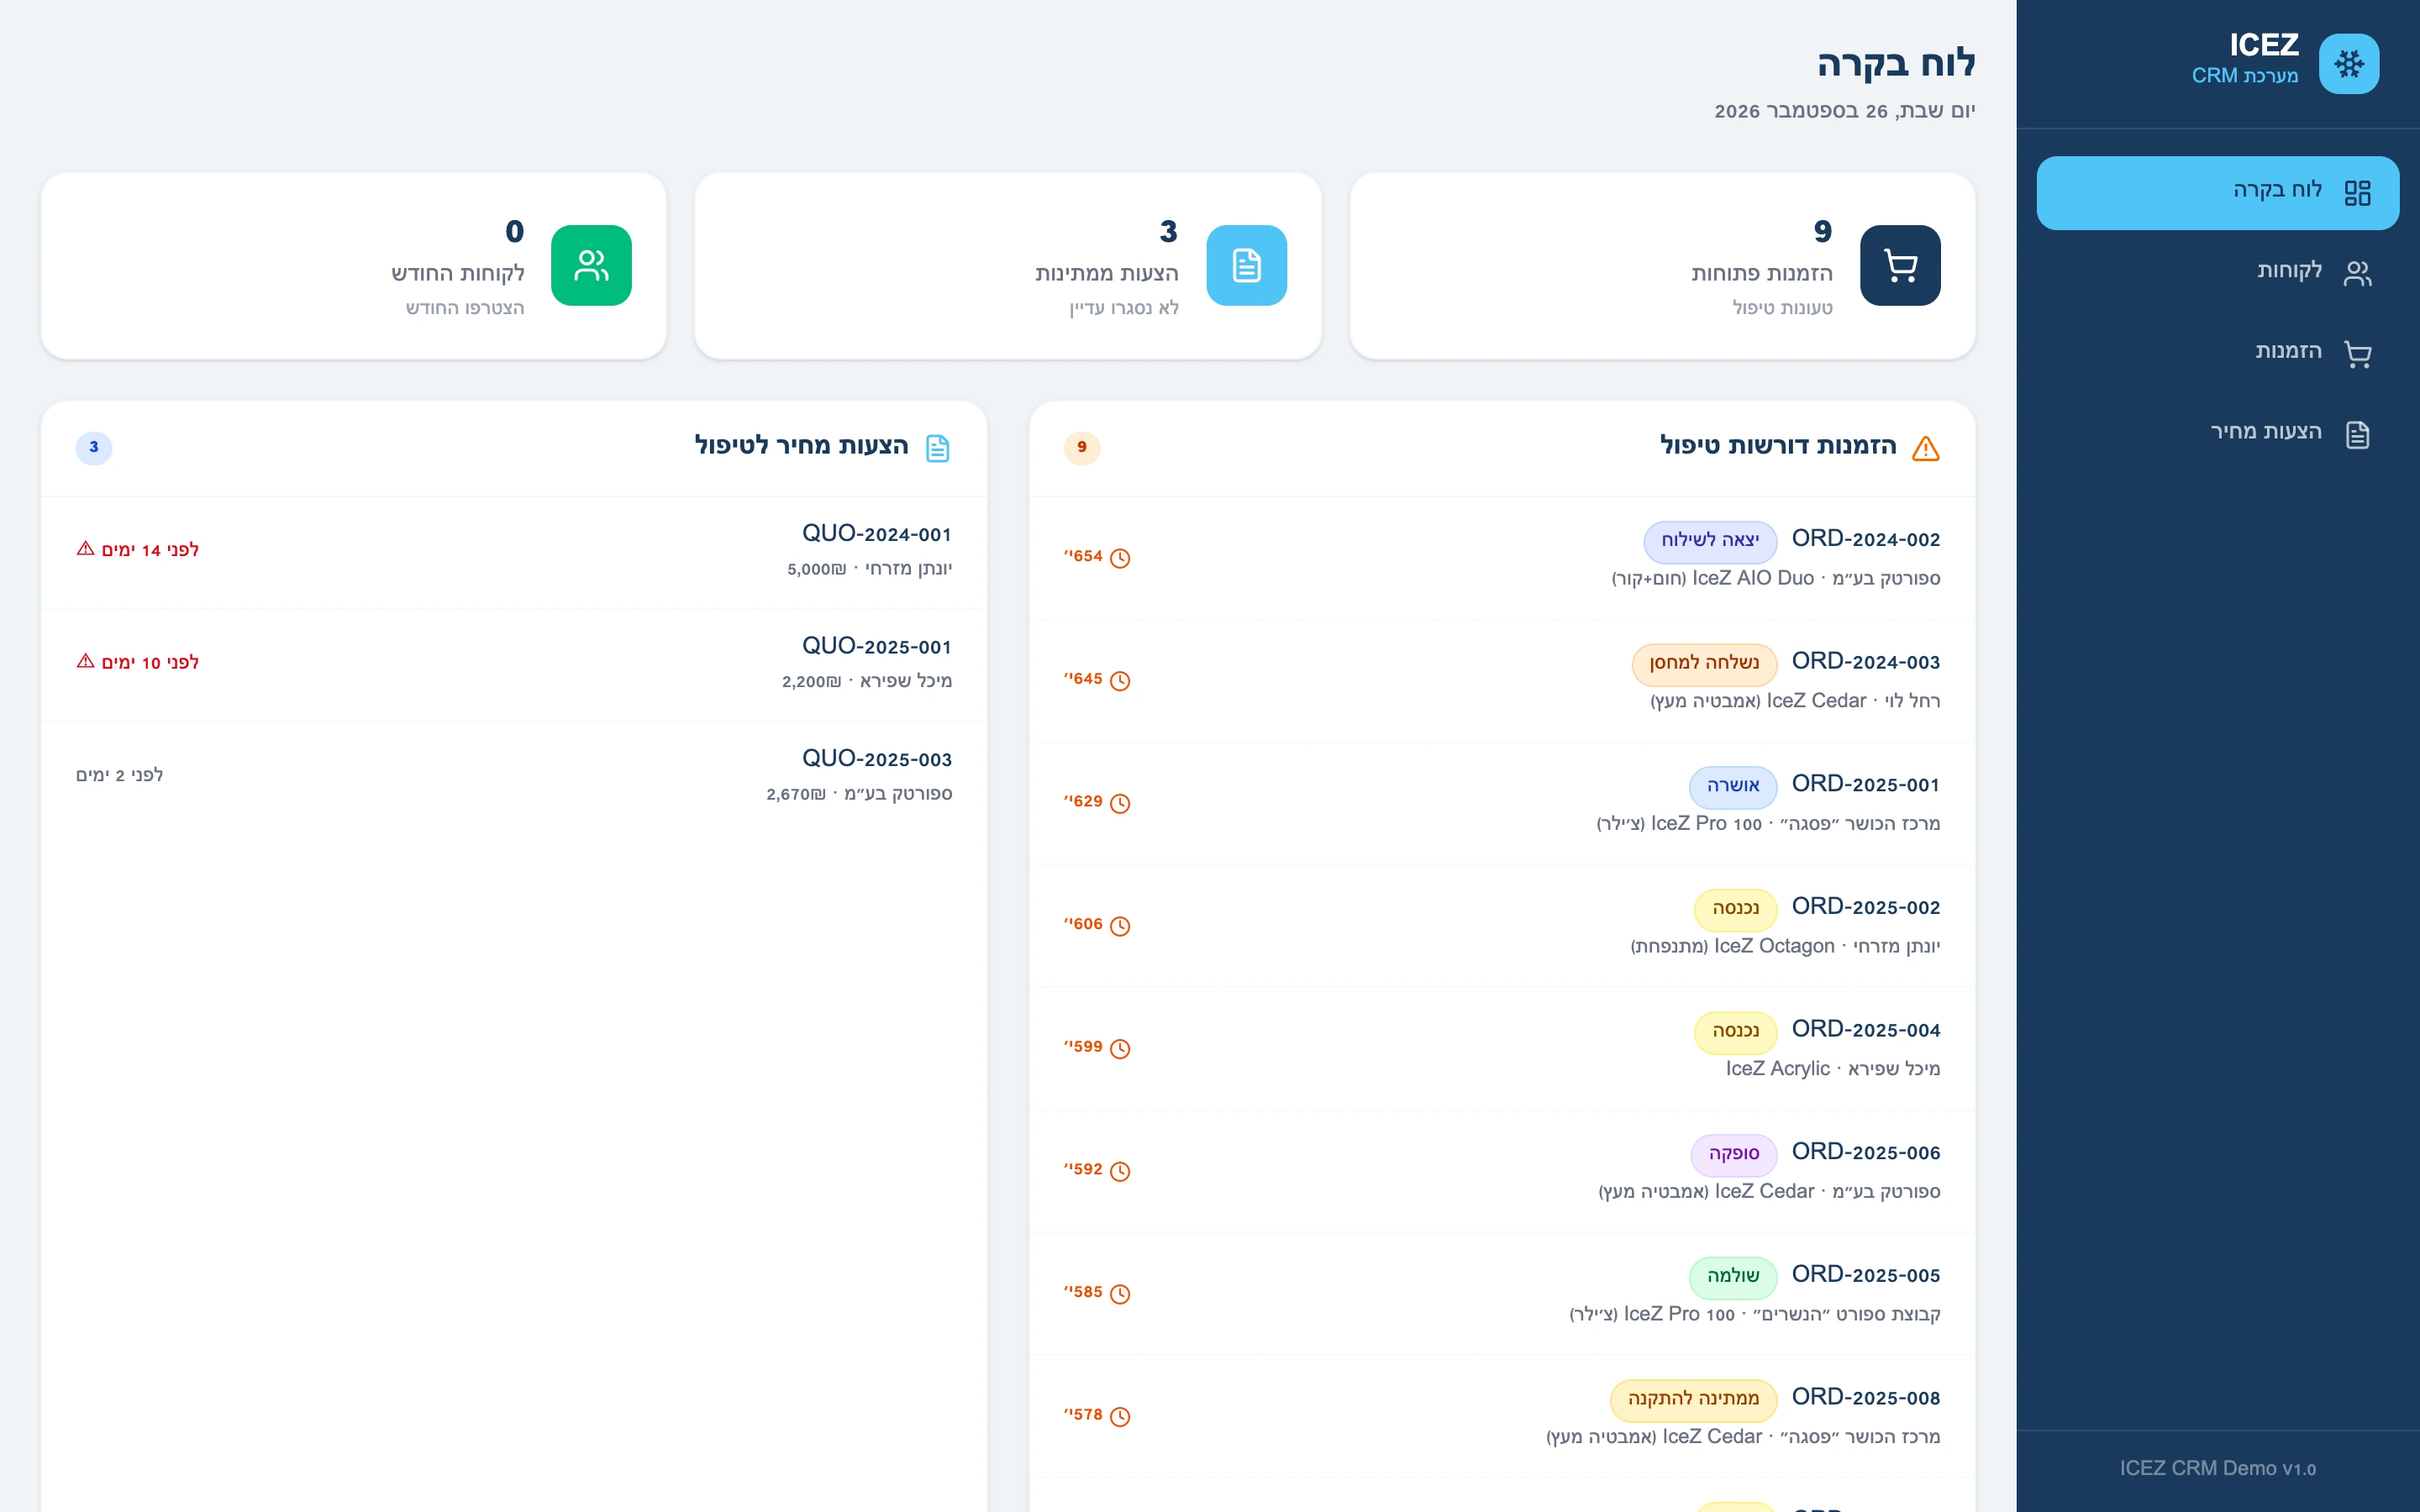Click the blue 3 count badge on quotes panel
Viewport: 2420px width, 1512px height.
click(x=94, y=447)
